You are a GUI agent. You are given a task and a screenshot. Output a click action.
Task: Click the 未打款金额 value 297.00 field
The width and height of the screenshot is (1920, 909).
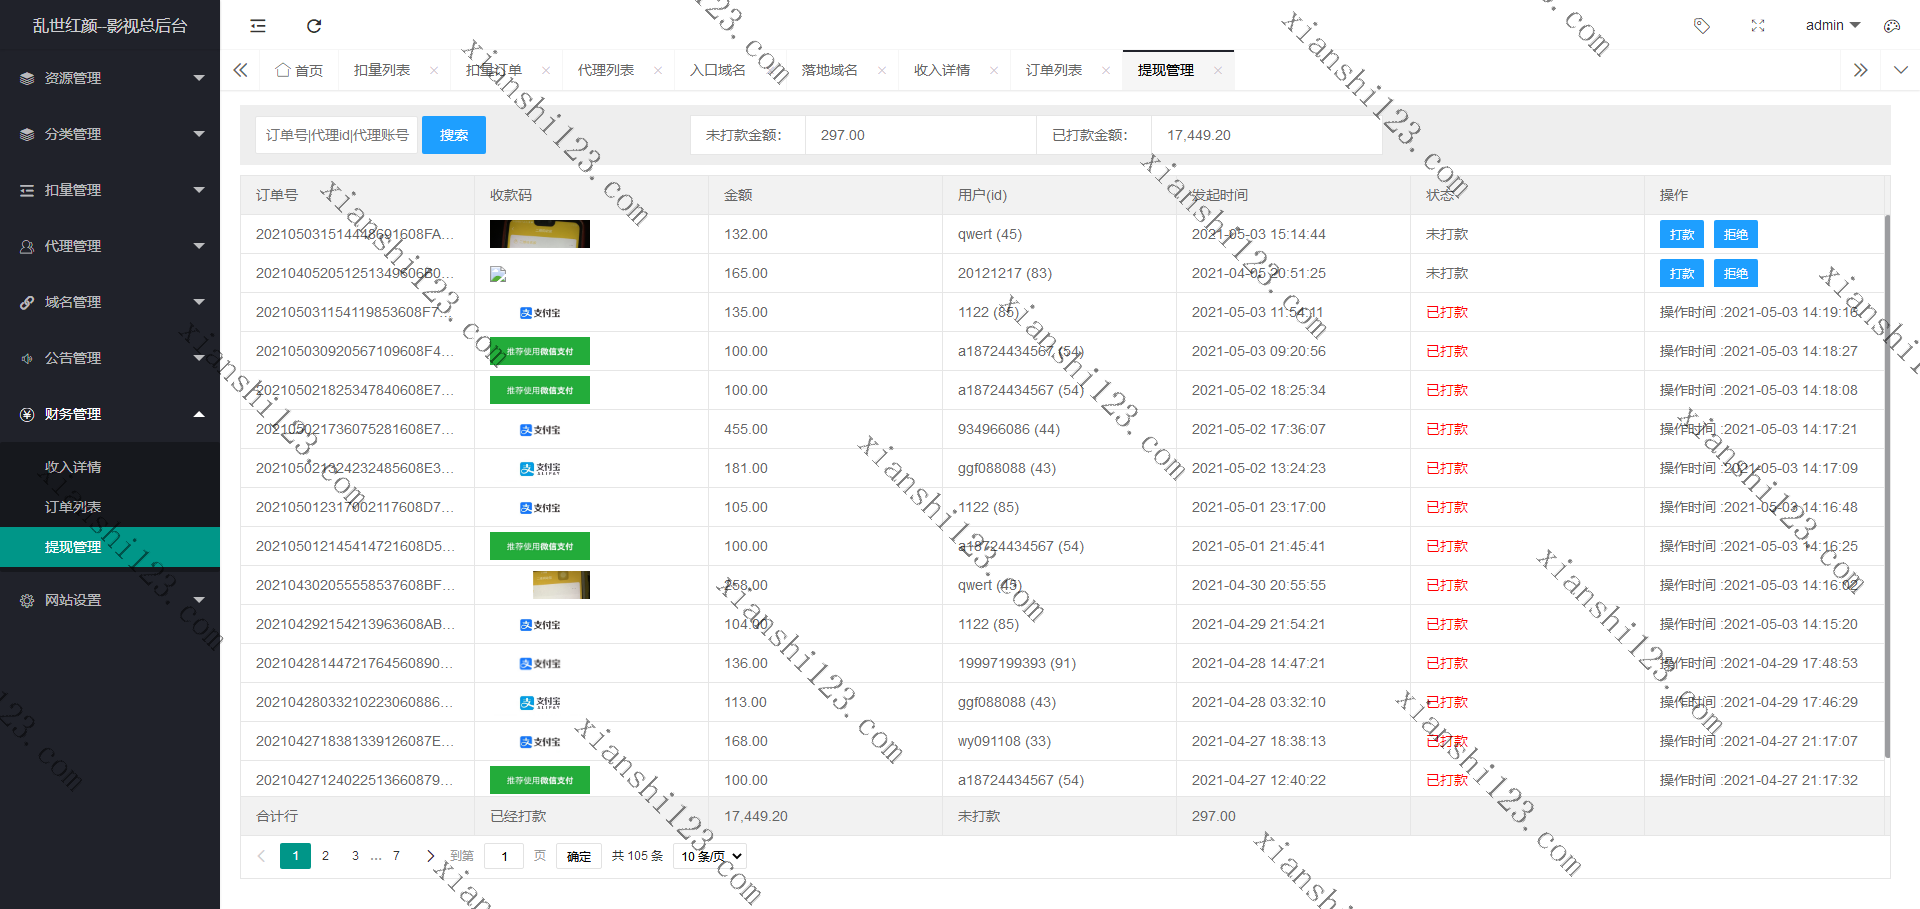point(920,135)
